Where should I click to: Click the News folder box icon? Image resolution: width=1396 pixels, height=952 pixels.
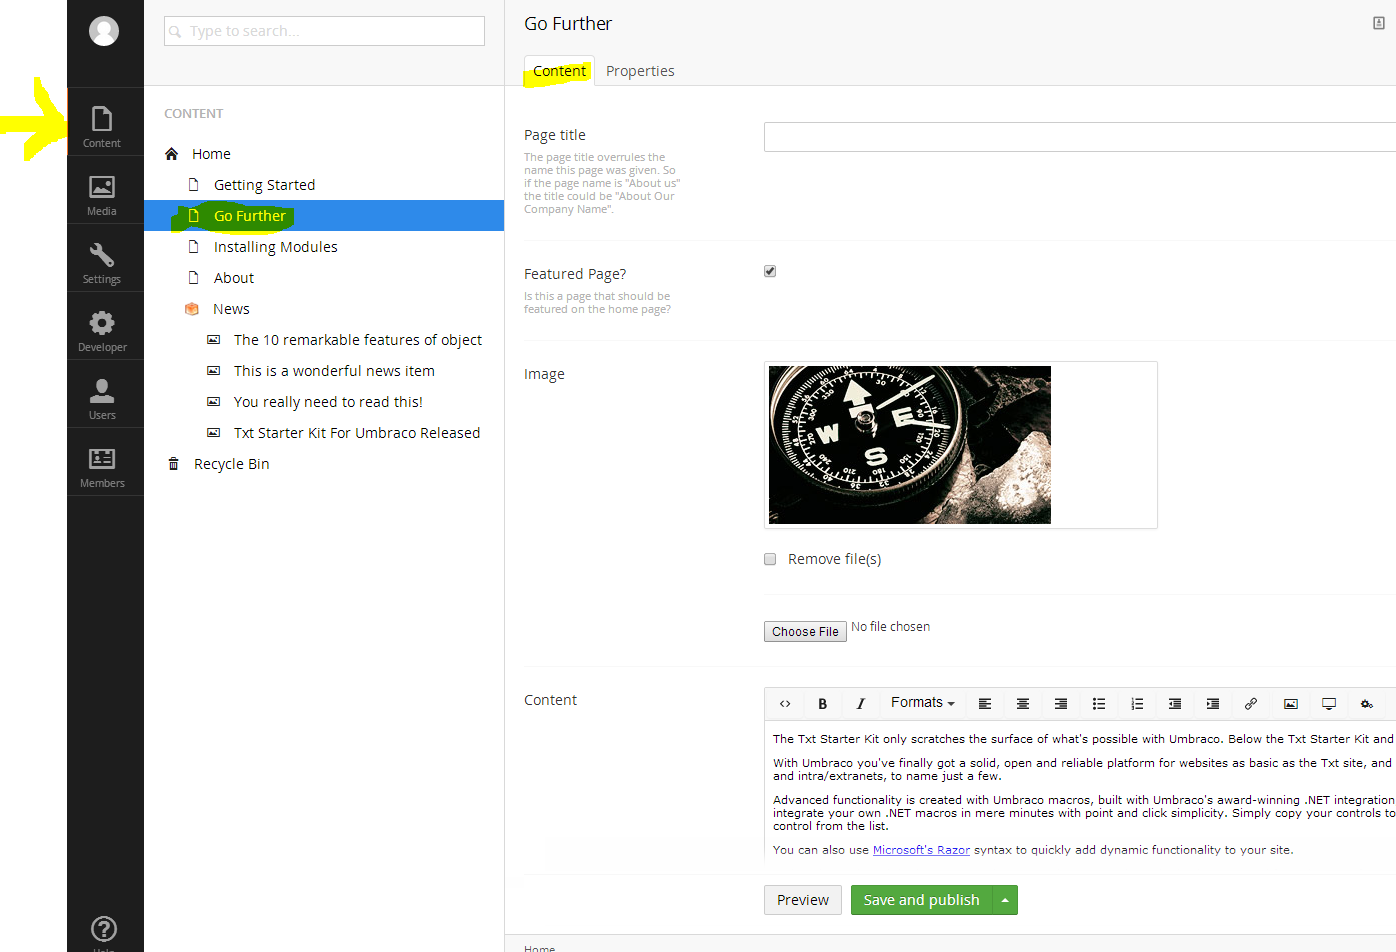(192, 309)
